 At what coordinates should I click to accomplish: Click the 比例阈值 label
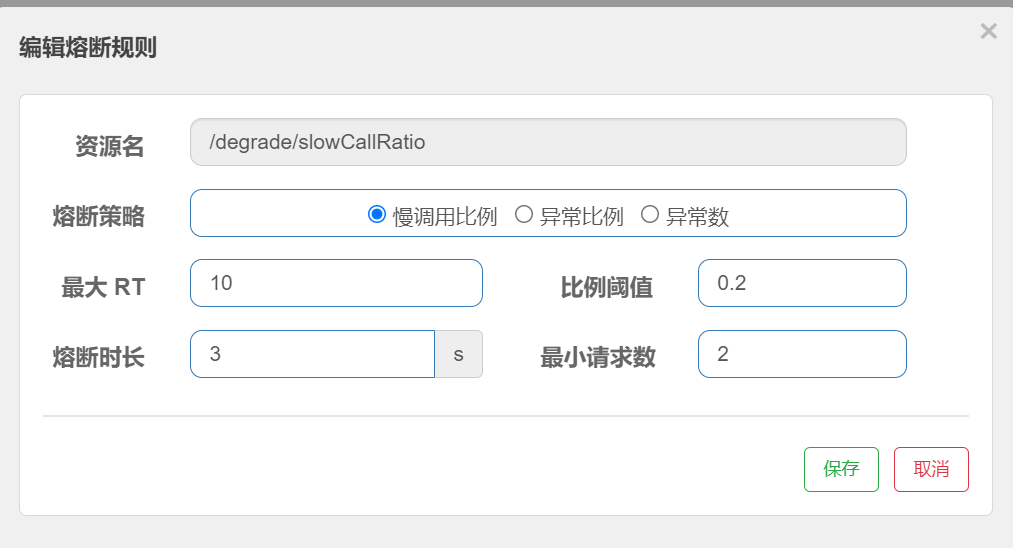(x=606, y=287)
